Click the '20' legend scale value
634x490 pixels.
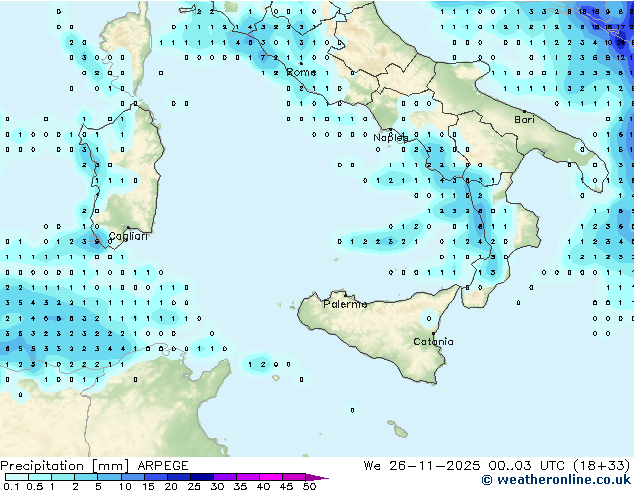[x=171, y=486]
